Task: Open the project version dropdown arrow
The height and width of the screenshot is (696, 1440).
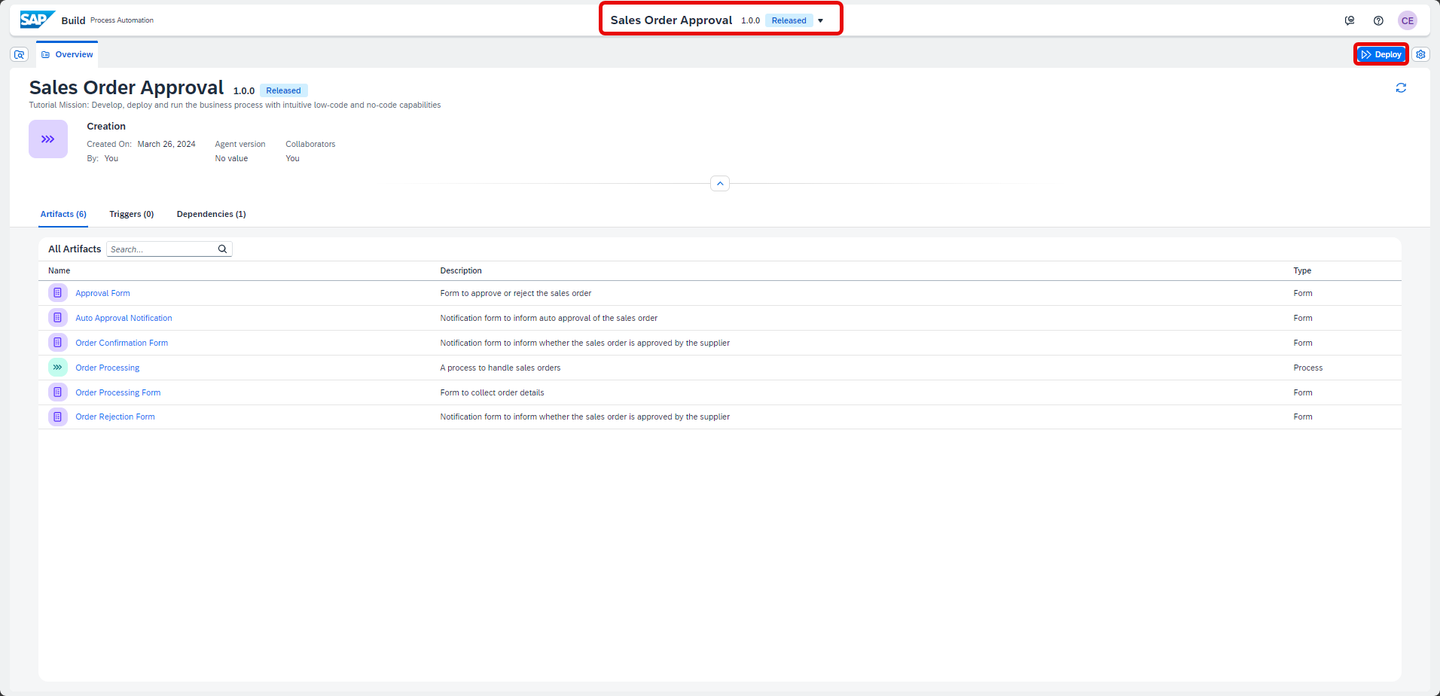Action: pos(821,21)
